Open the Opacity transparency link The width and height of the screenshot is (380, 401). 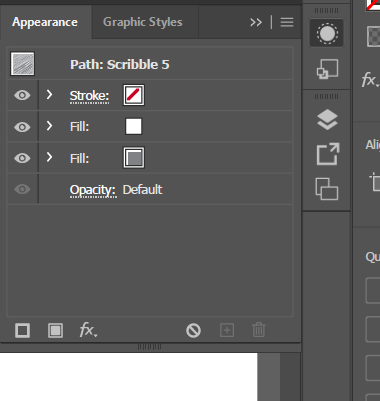pos(93,190)
